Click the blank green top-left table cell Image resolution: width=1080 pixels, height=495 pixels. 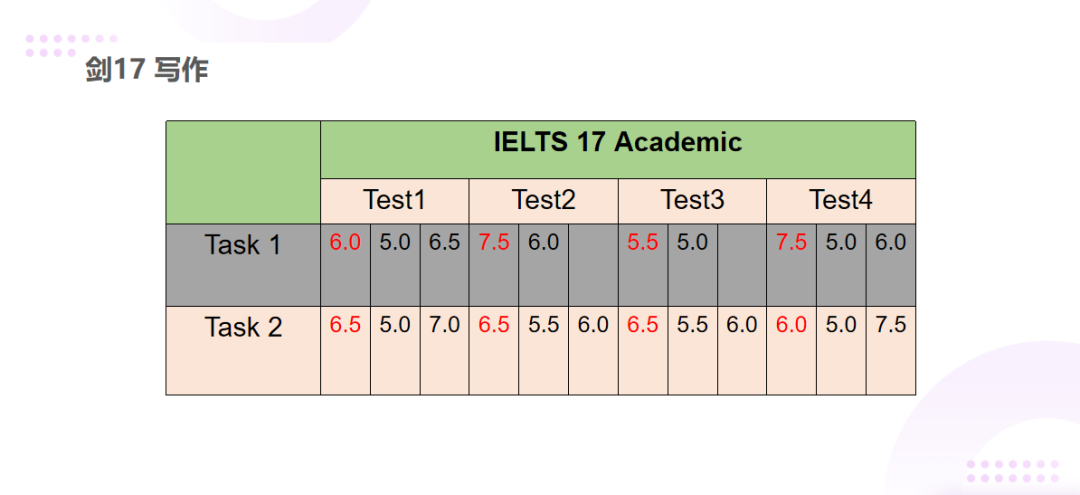(243, 172)
